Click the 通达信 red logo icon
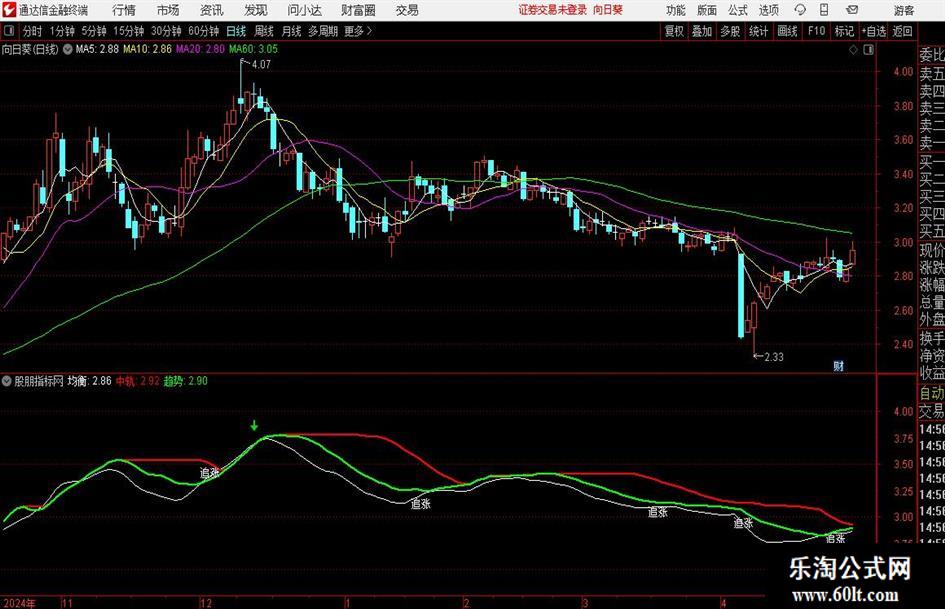The width and height of the screenshot is (945, 609). point(9,10)
